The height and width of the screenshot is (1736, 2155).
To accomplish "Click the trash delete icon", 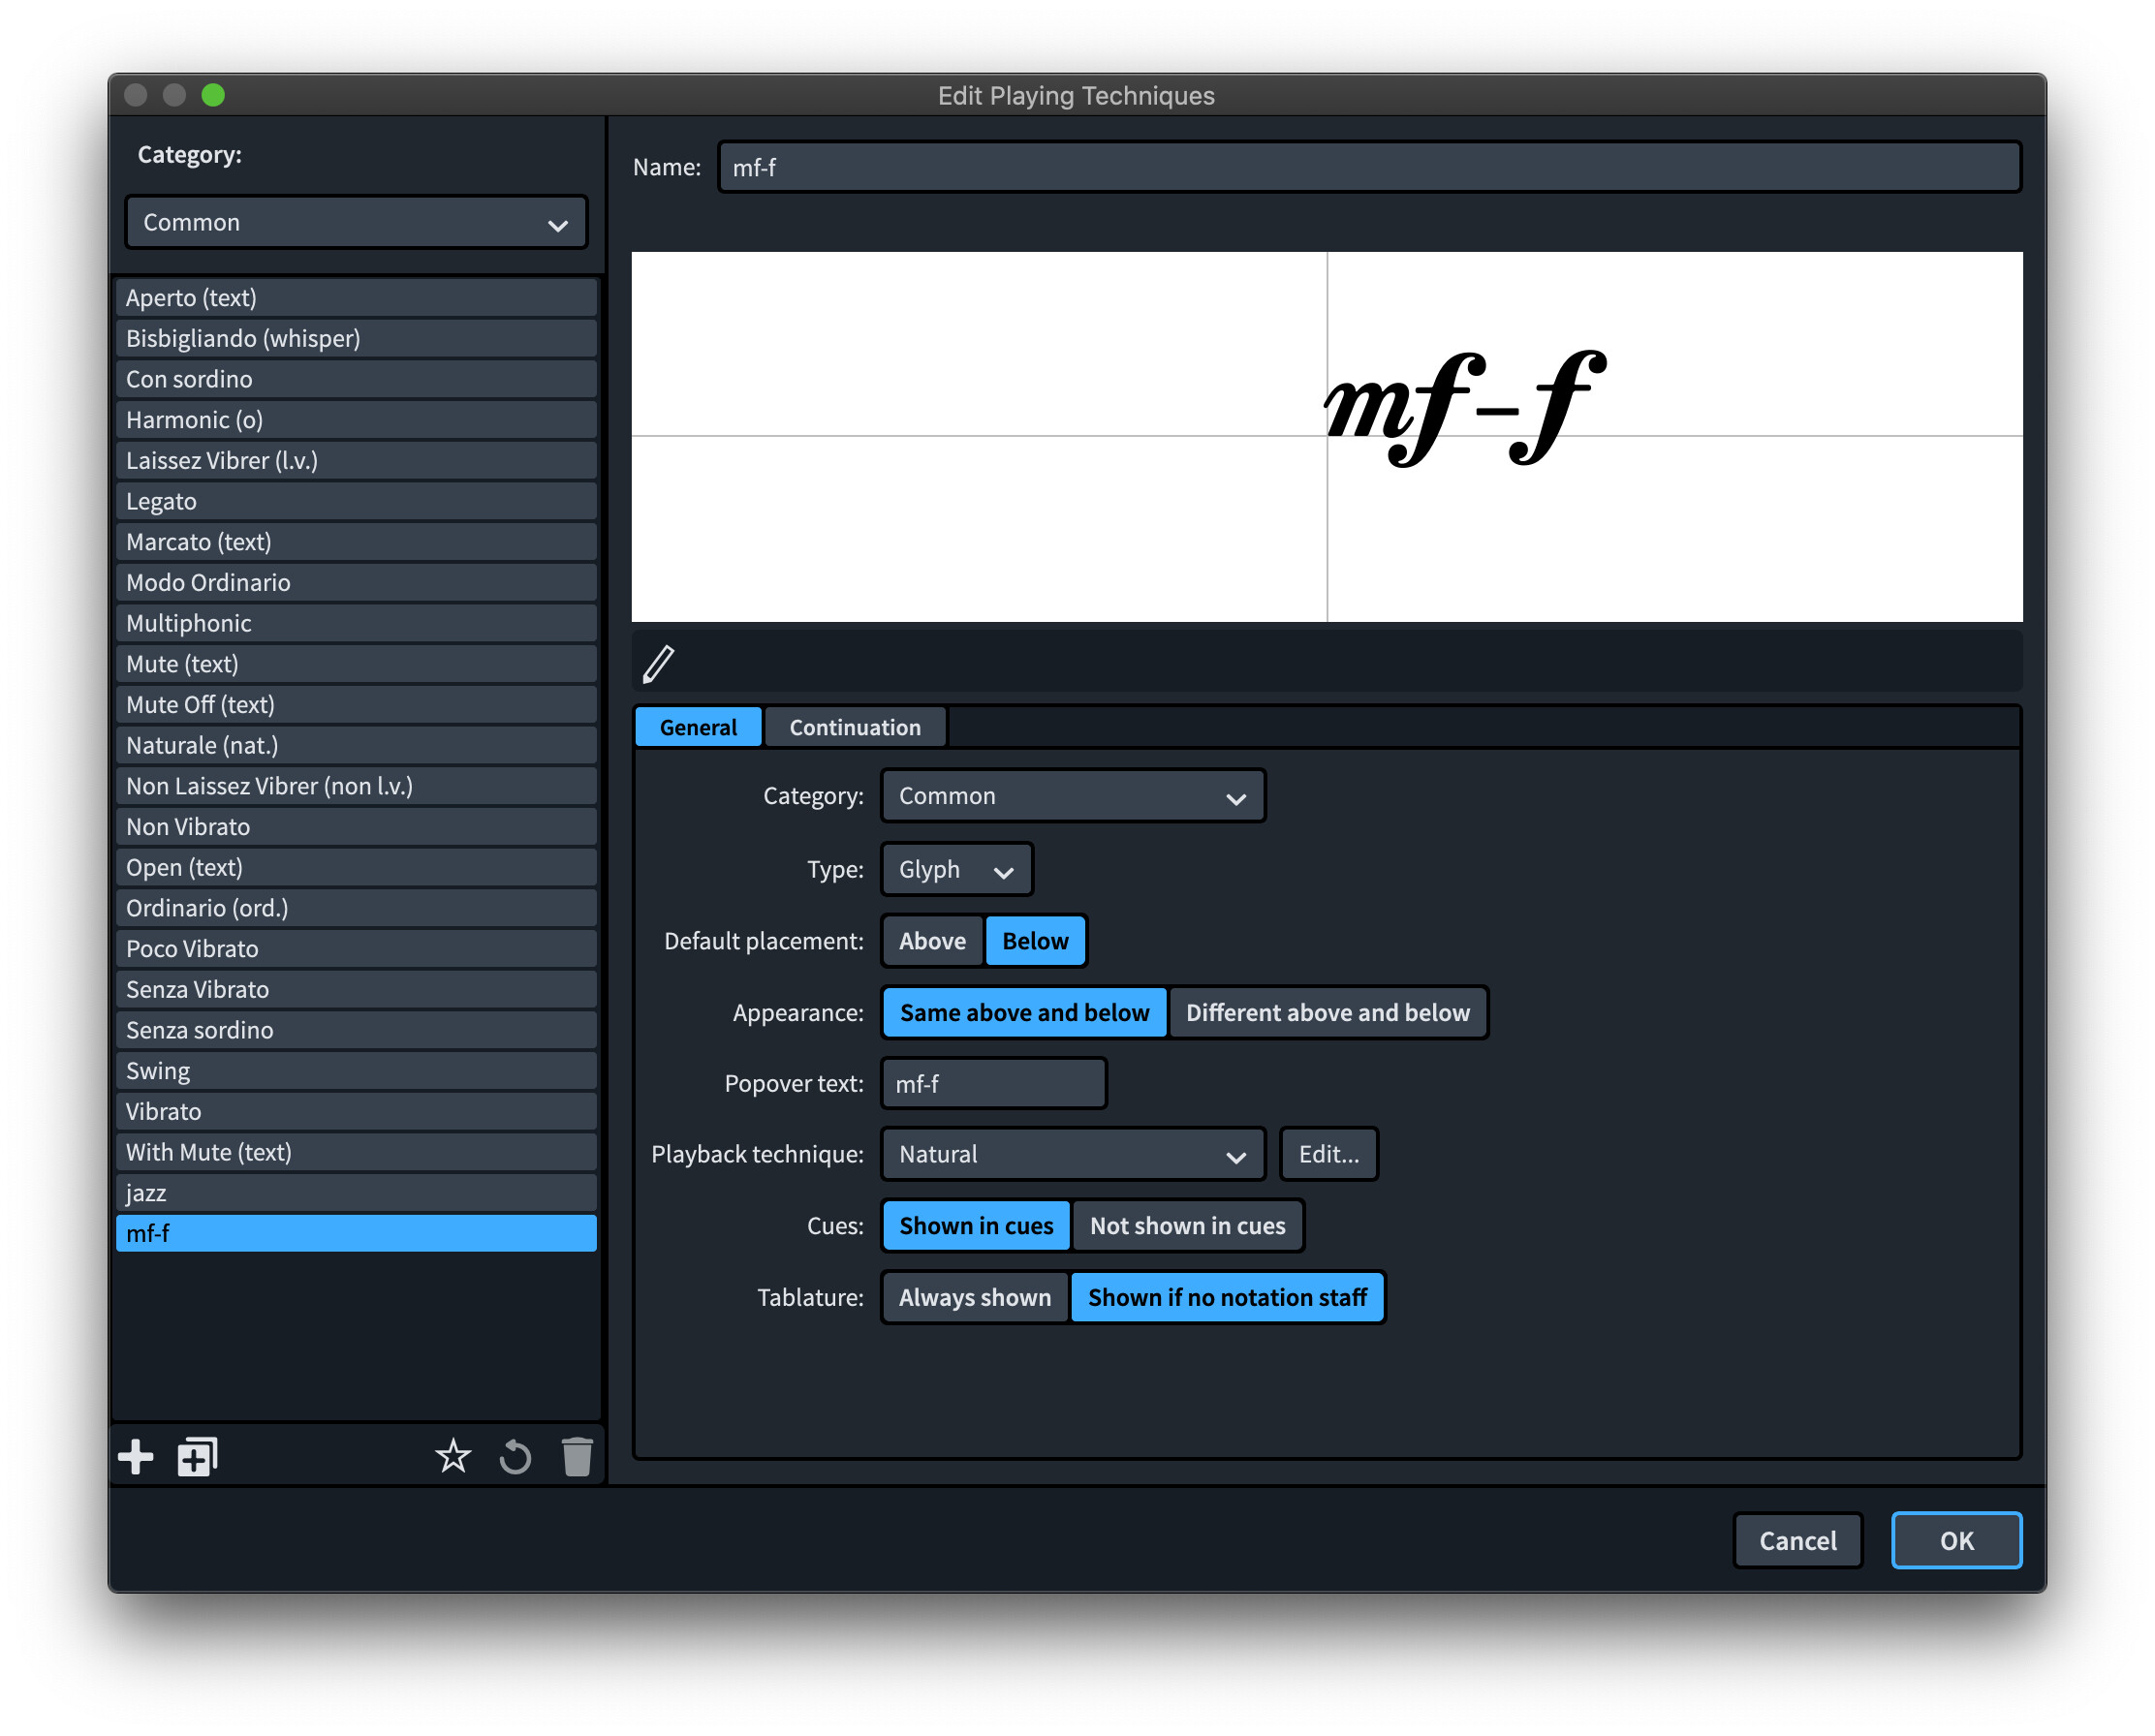I will coord(577,1457).
